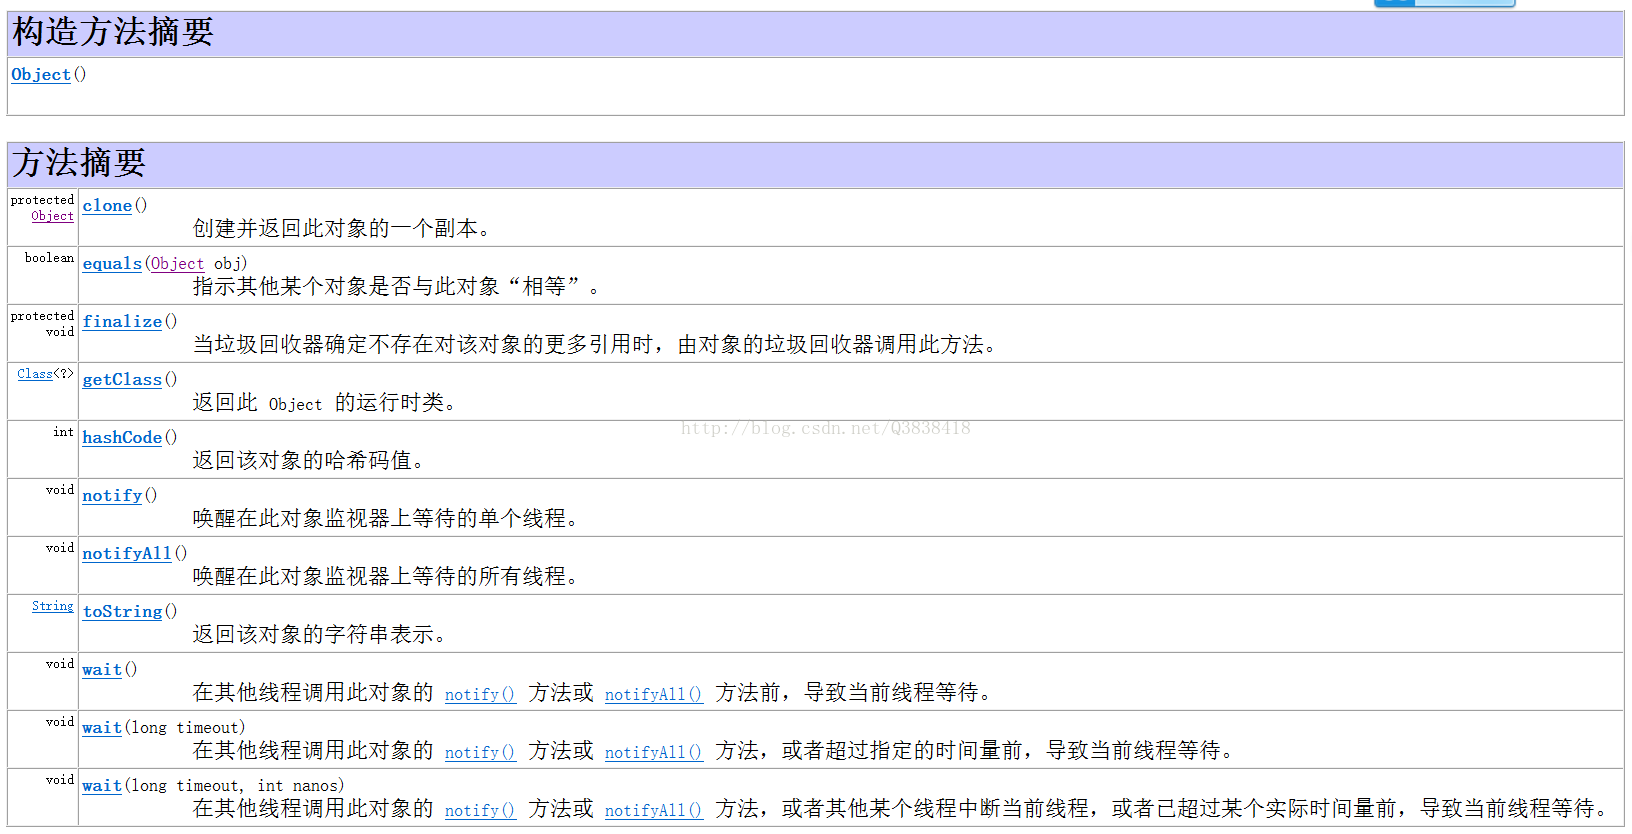Click notify() link in wait(long timeout, int nanos) description
The width and height of the screenshot is (1632, 834).
[480, 810]
